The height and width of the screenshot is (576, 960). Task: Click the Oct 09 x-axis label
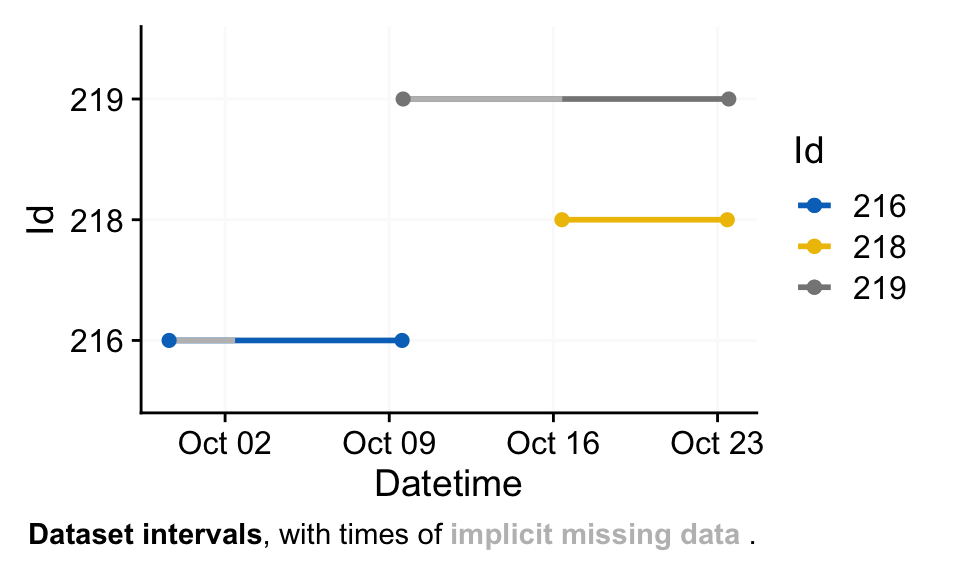[389, 443]
